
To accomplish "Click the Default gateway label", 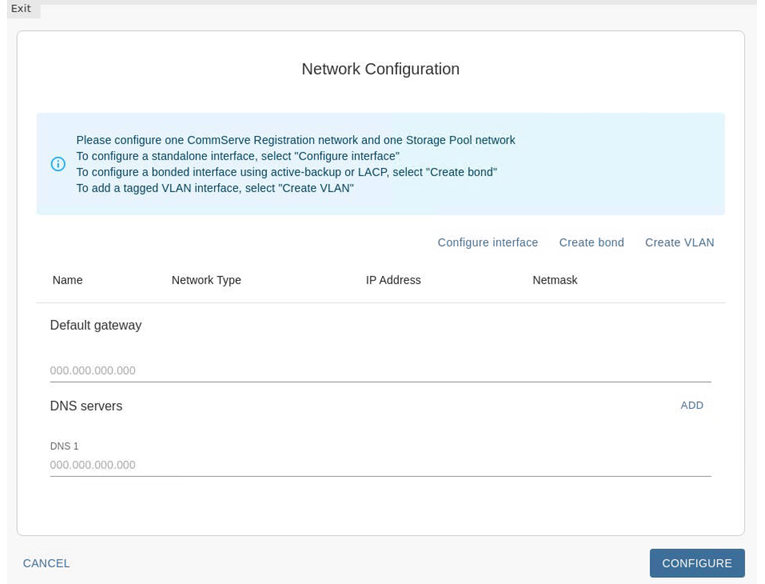I will (96, 325).
